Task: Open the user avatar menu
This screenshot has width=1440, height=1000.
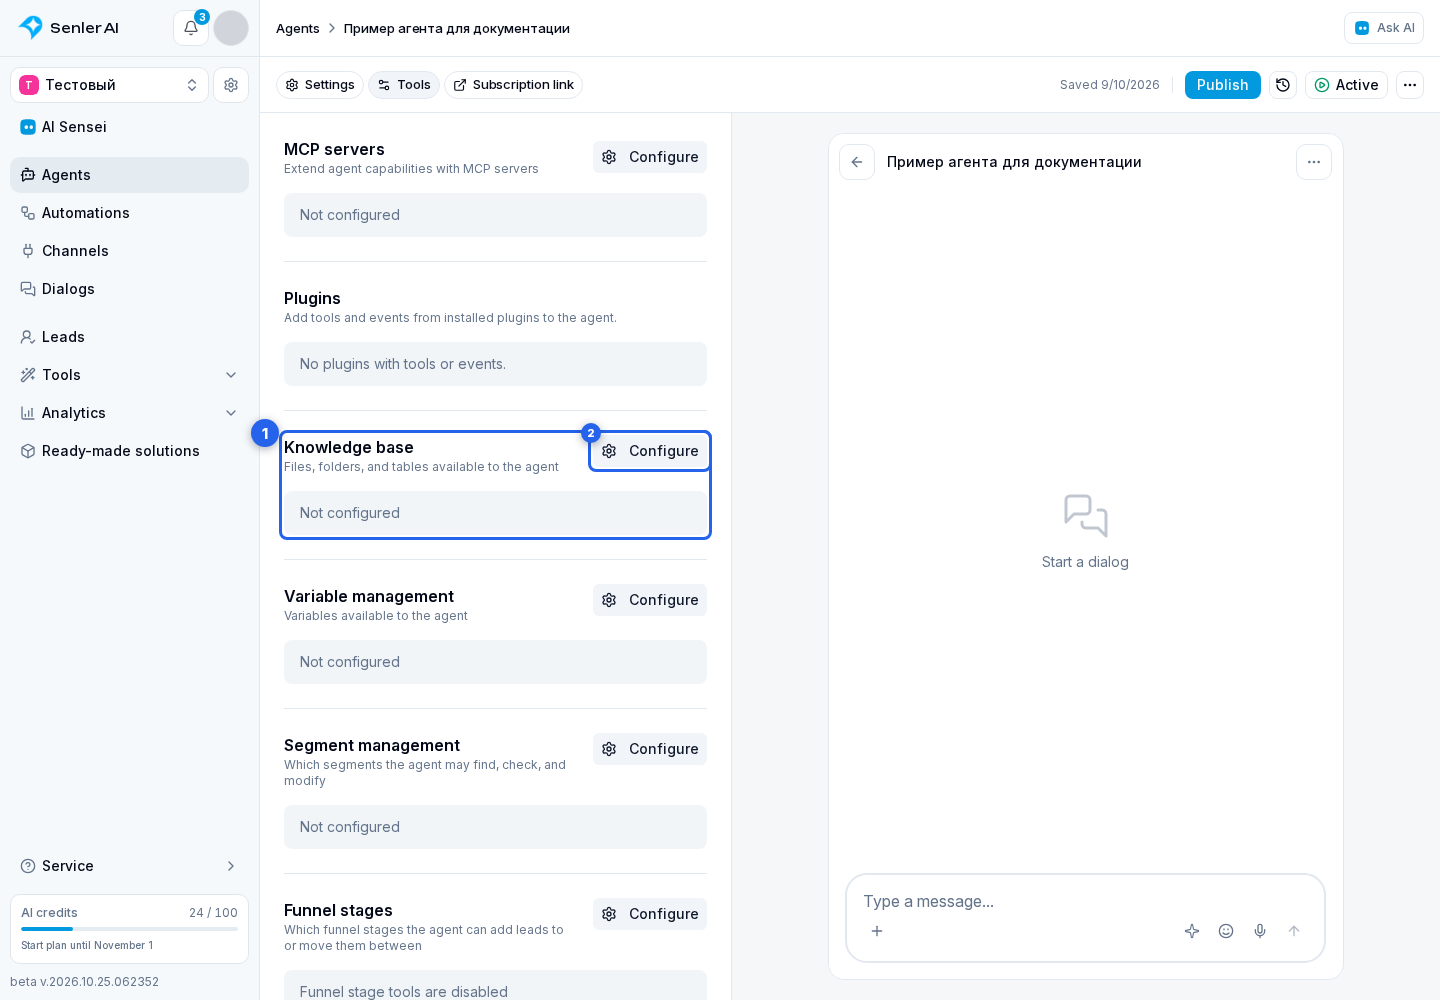Action: [231, 28]
